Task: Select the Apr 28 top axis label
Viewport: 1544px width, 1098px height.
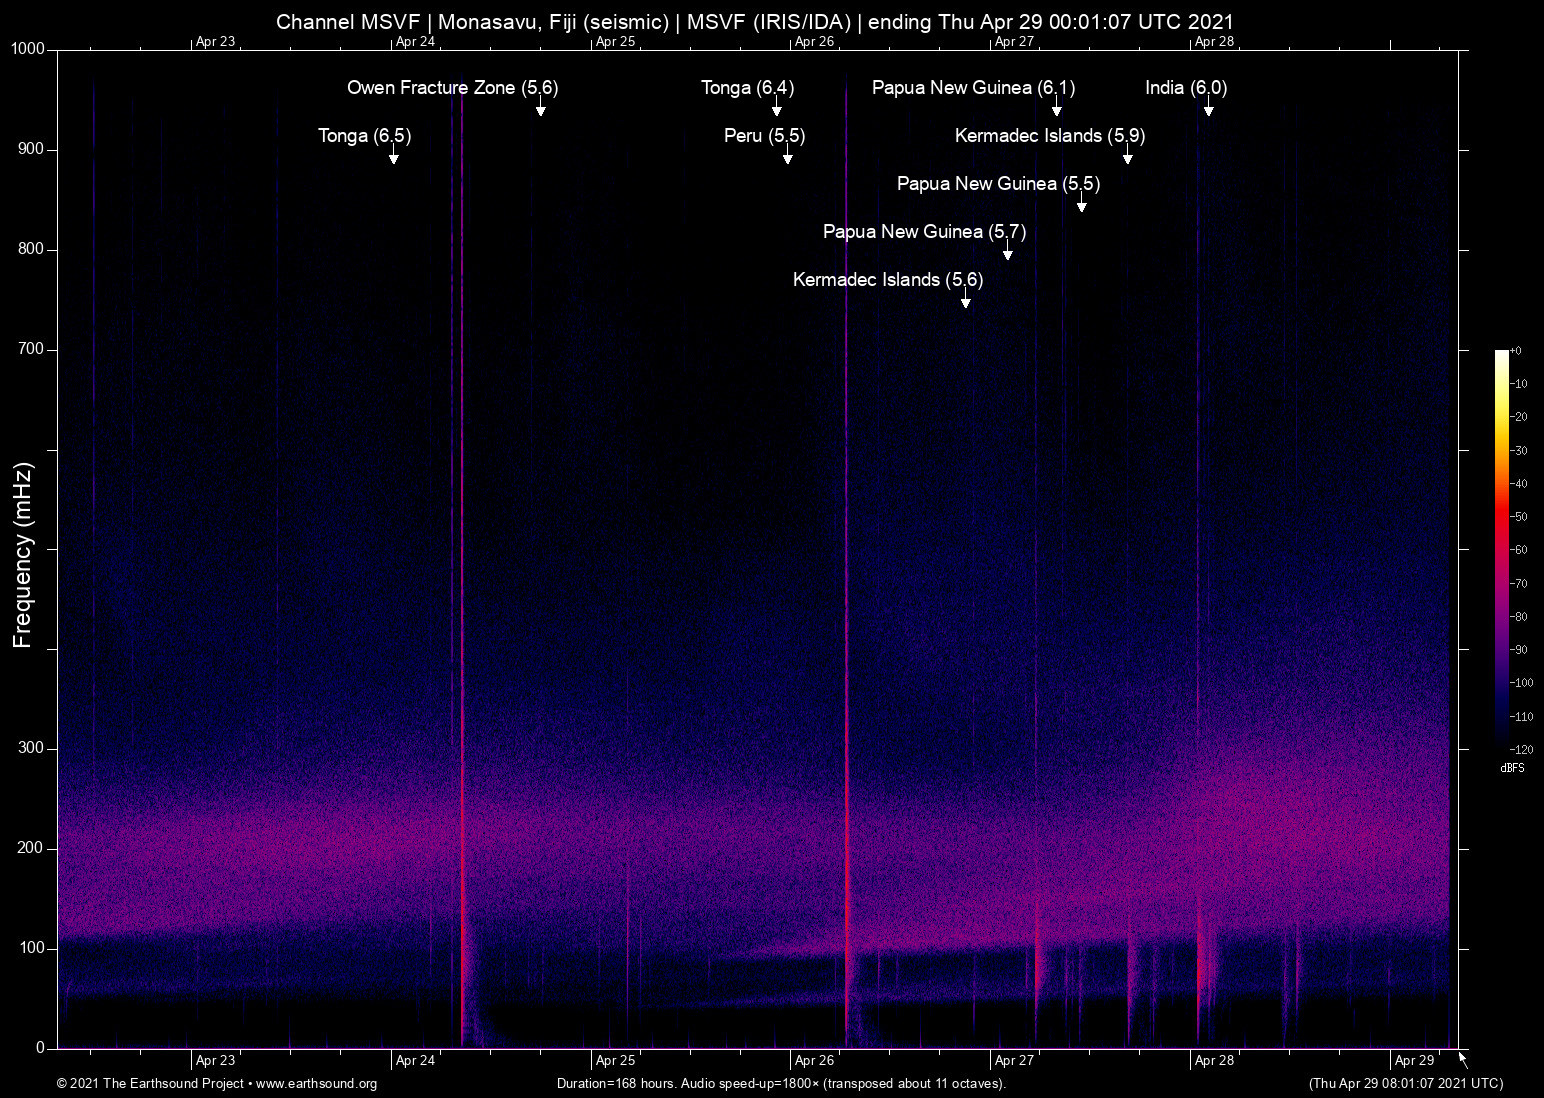Action: (x=1213, y=42)
